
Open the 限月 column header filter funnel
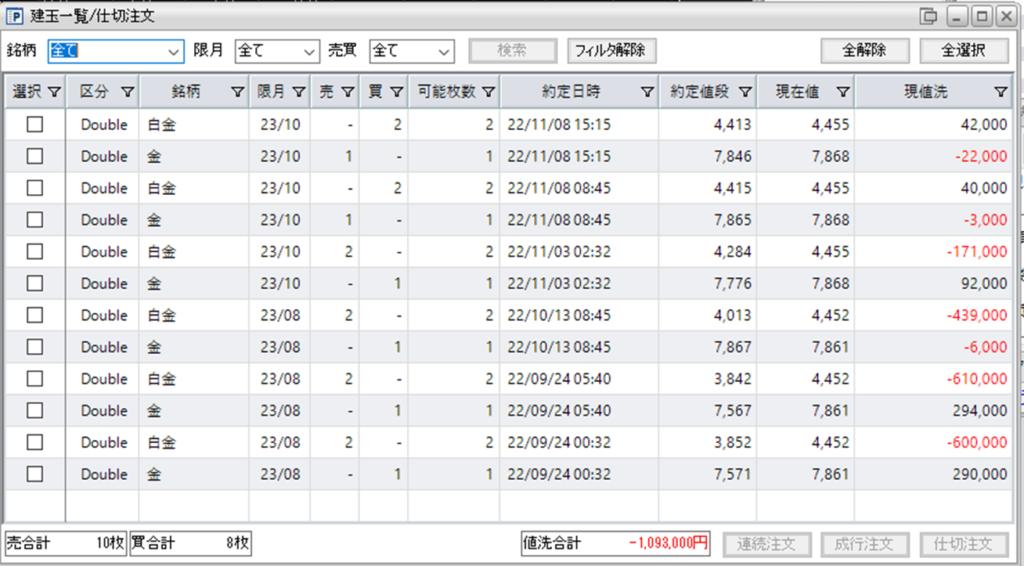click(x=298, y=92)
